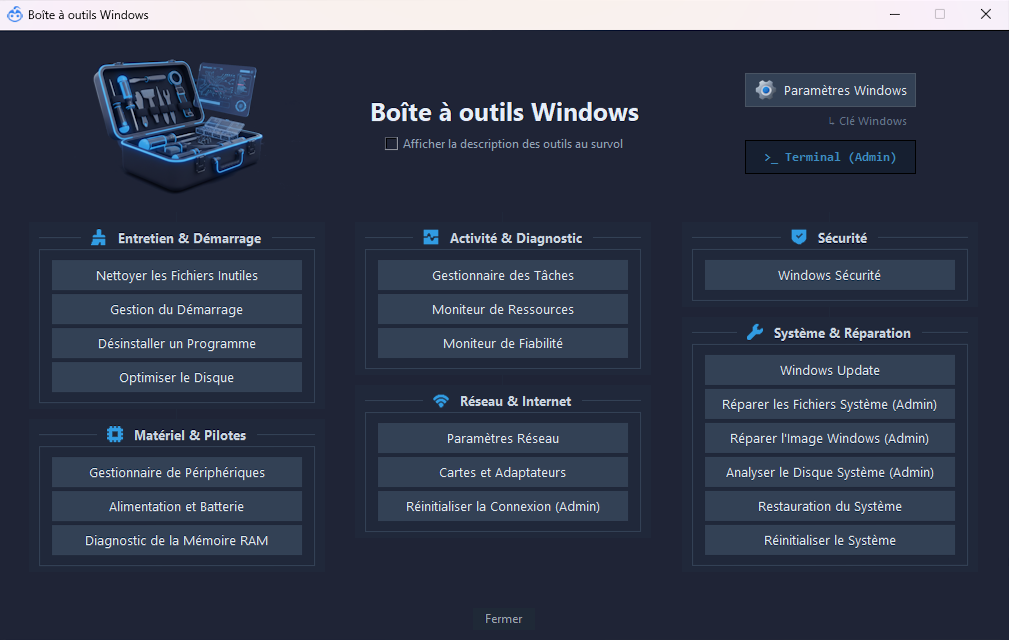Click Optimiser le Disque

(177, 378)
